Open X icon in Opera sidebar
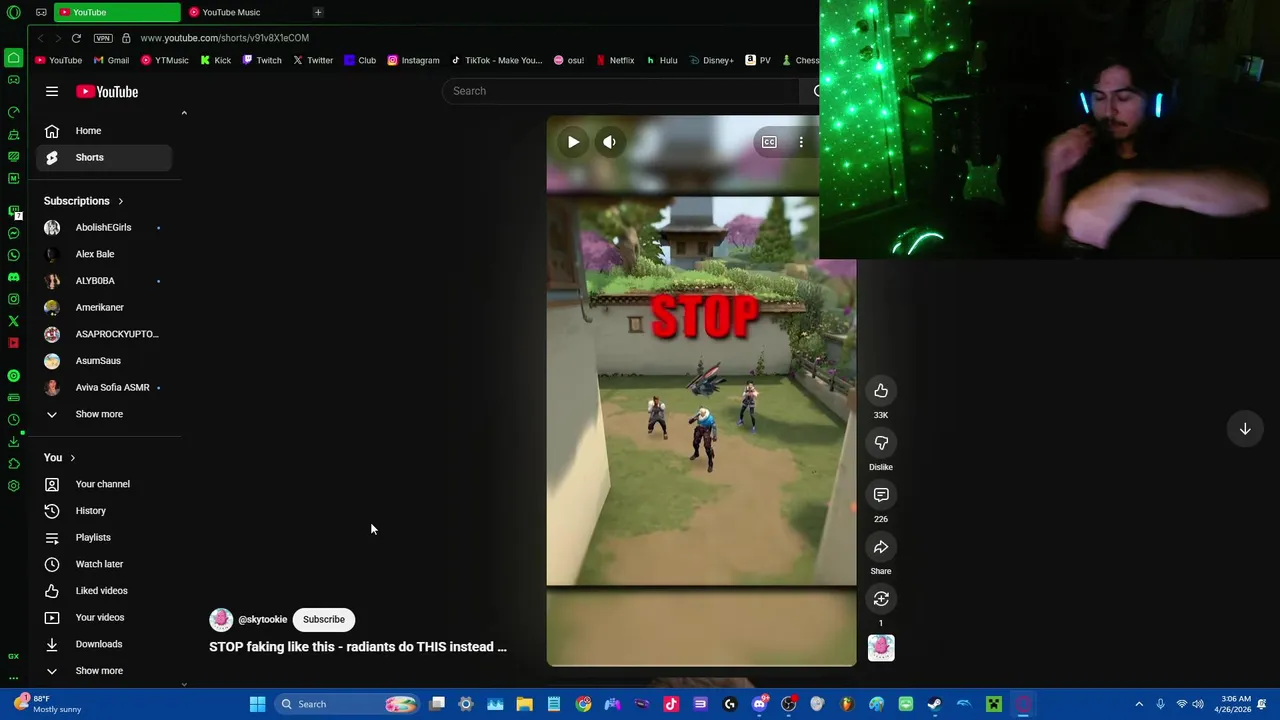Screen dimensions: 1280x720 pos(13,321)
